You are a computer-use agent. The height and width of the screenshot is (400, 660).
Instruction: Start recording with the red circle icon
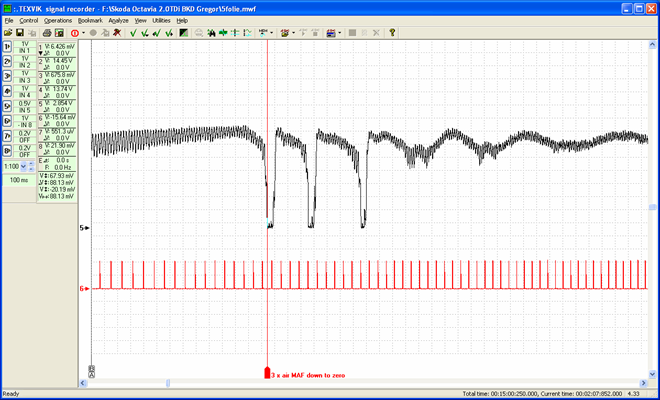coord(75,32)
